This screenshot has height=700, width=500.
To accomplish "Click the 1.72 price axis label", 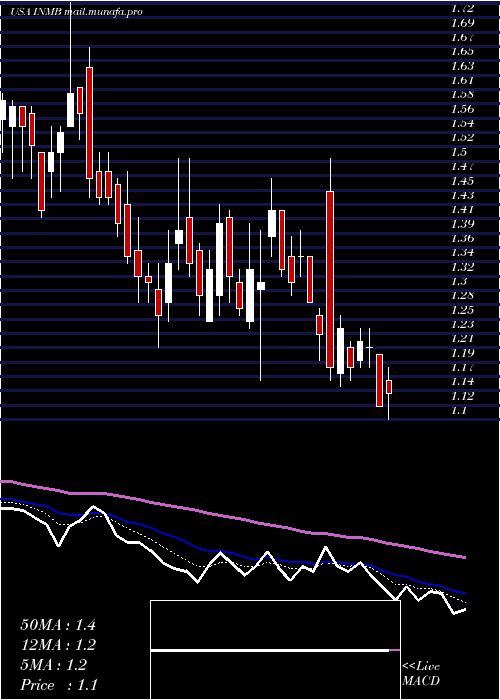I will [462, 8].
